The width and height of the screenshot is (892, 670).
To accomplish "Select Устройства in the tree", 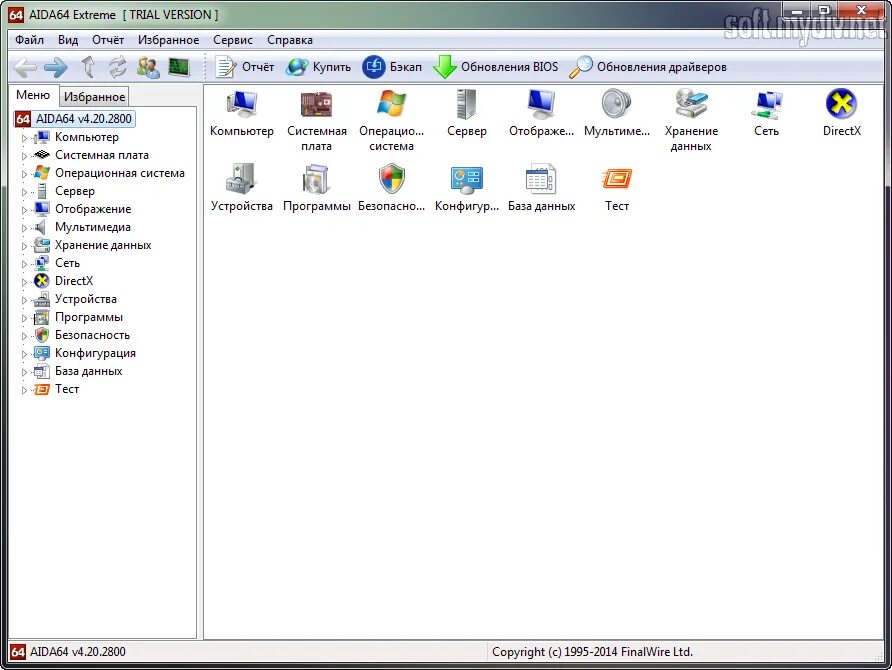I will [x=85, y=299].
